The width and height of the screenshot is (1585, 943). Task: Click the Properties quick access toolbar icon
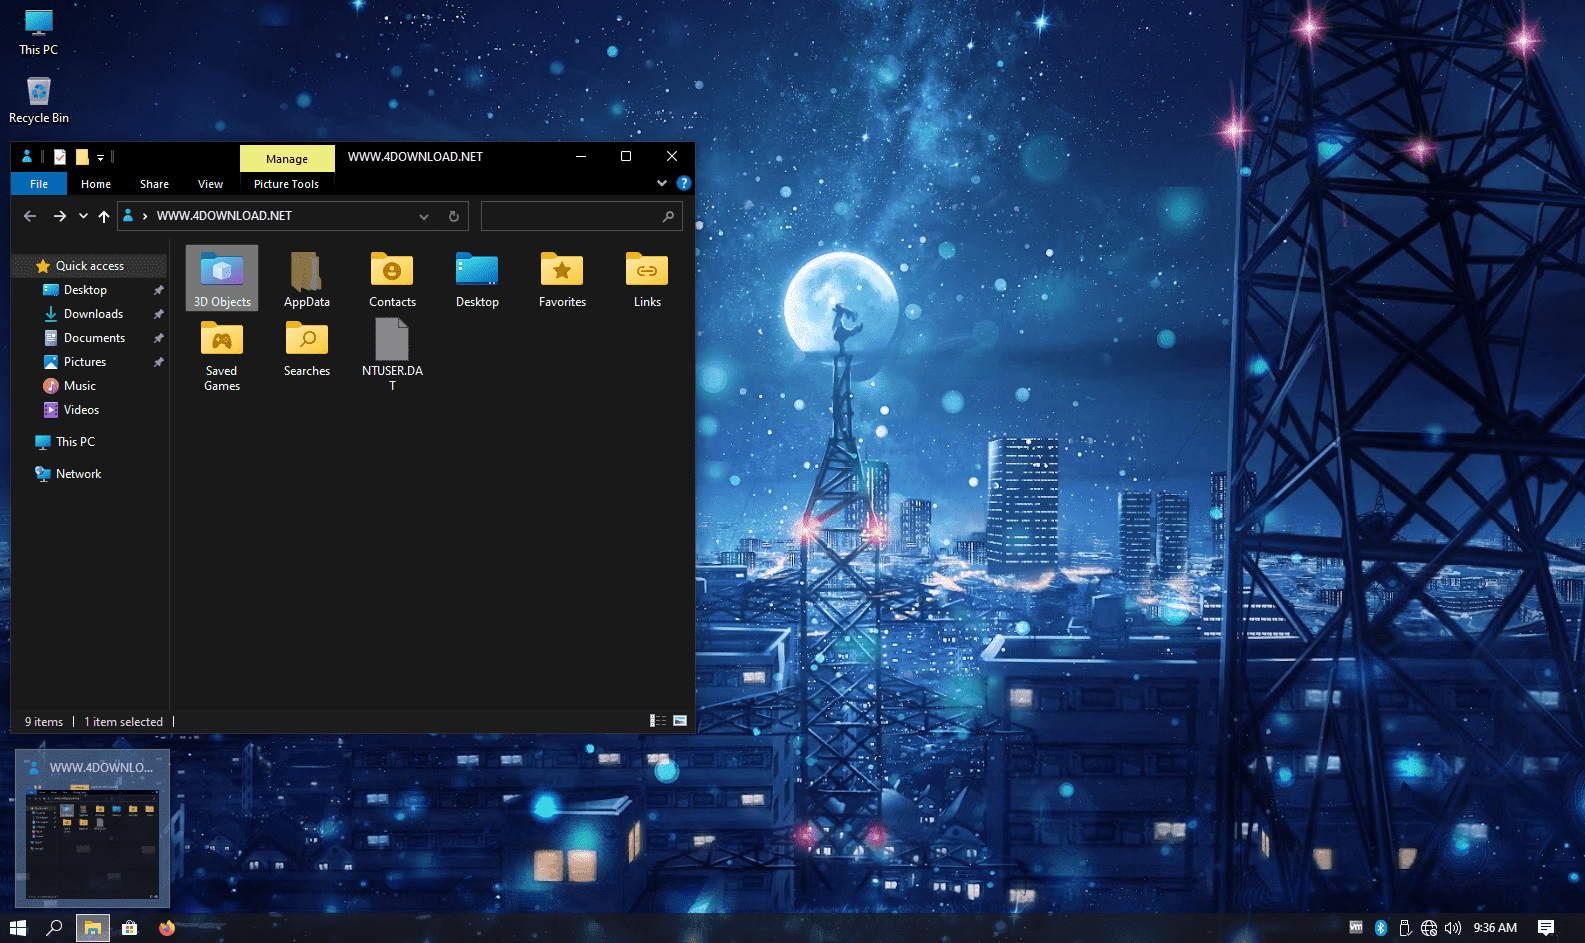click(x=60, y=156)
